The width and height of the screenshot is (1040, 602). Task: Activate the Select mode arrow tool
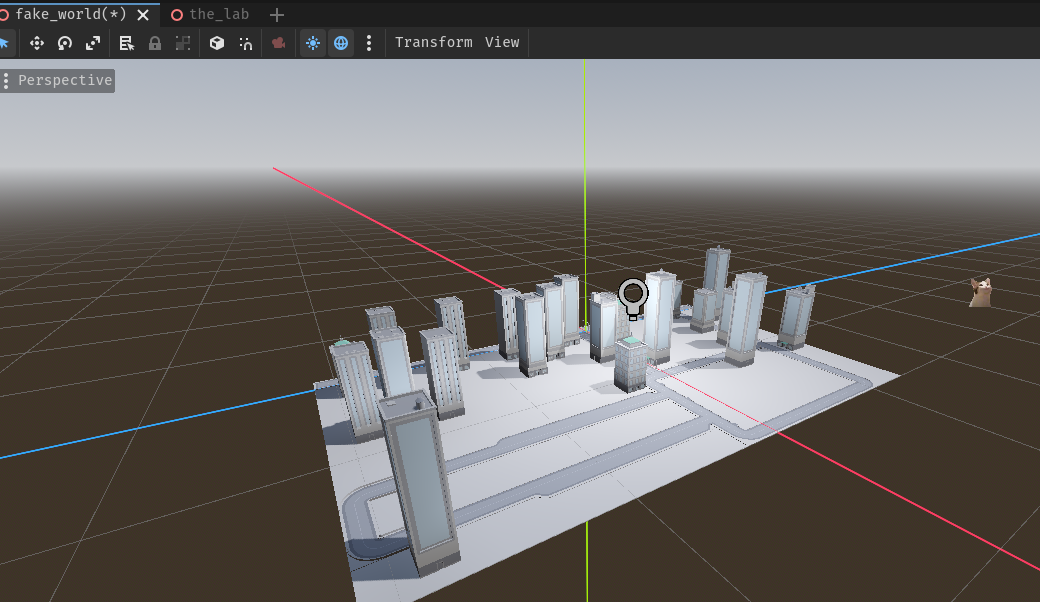(4, 43)
